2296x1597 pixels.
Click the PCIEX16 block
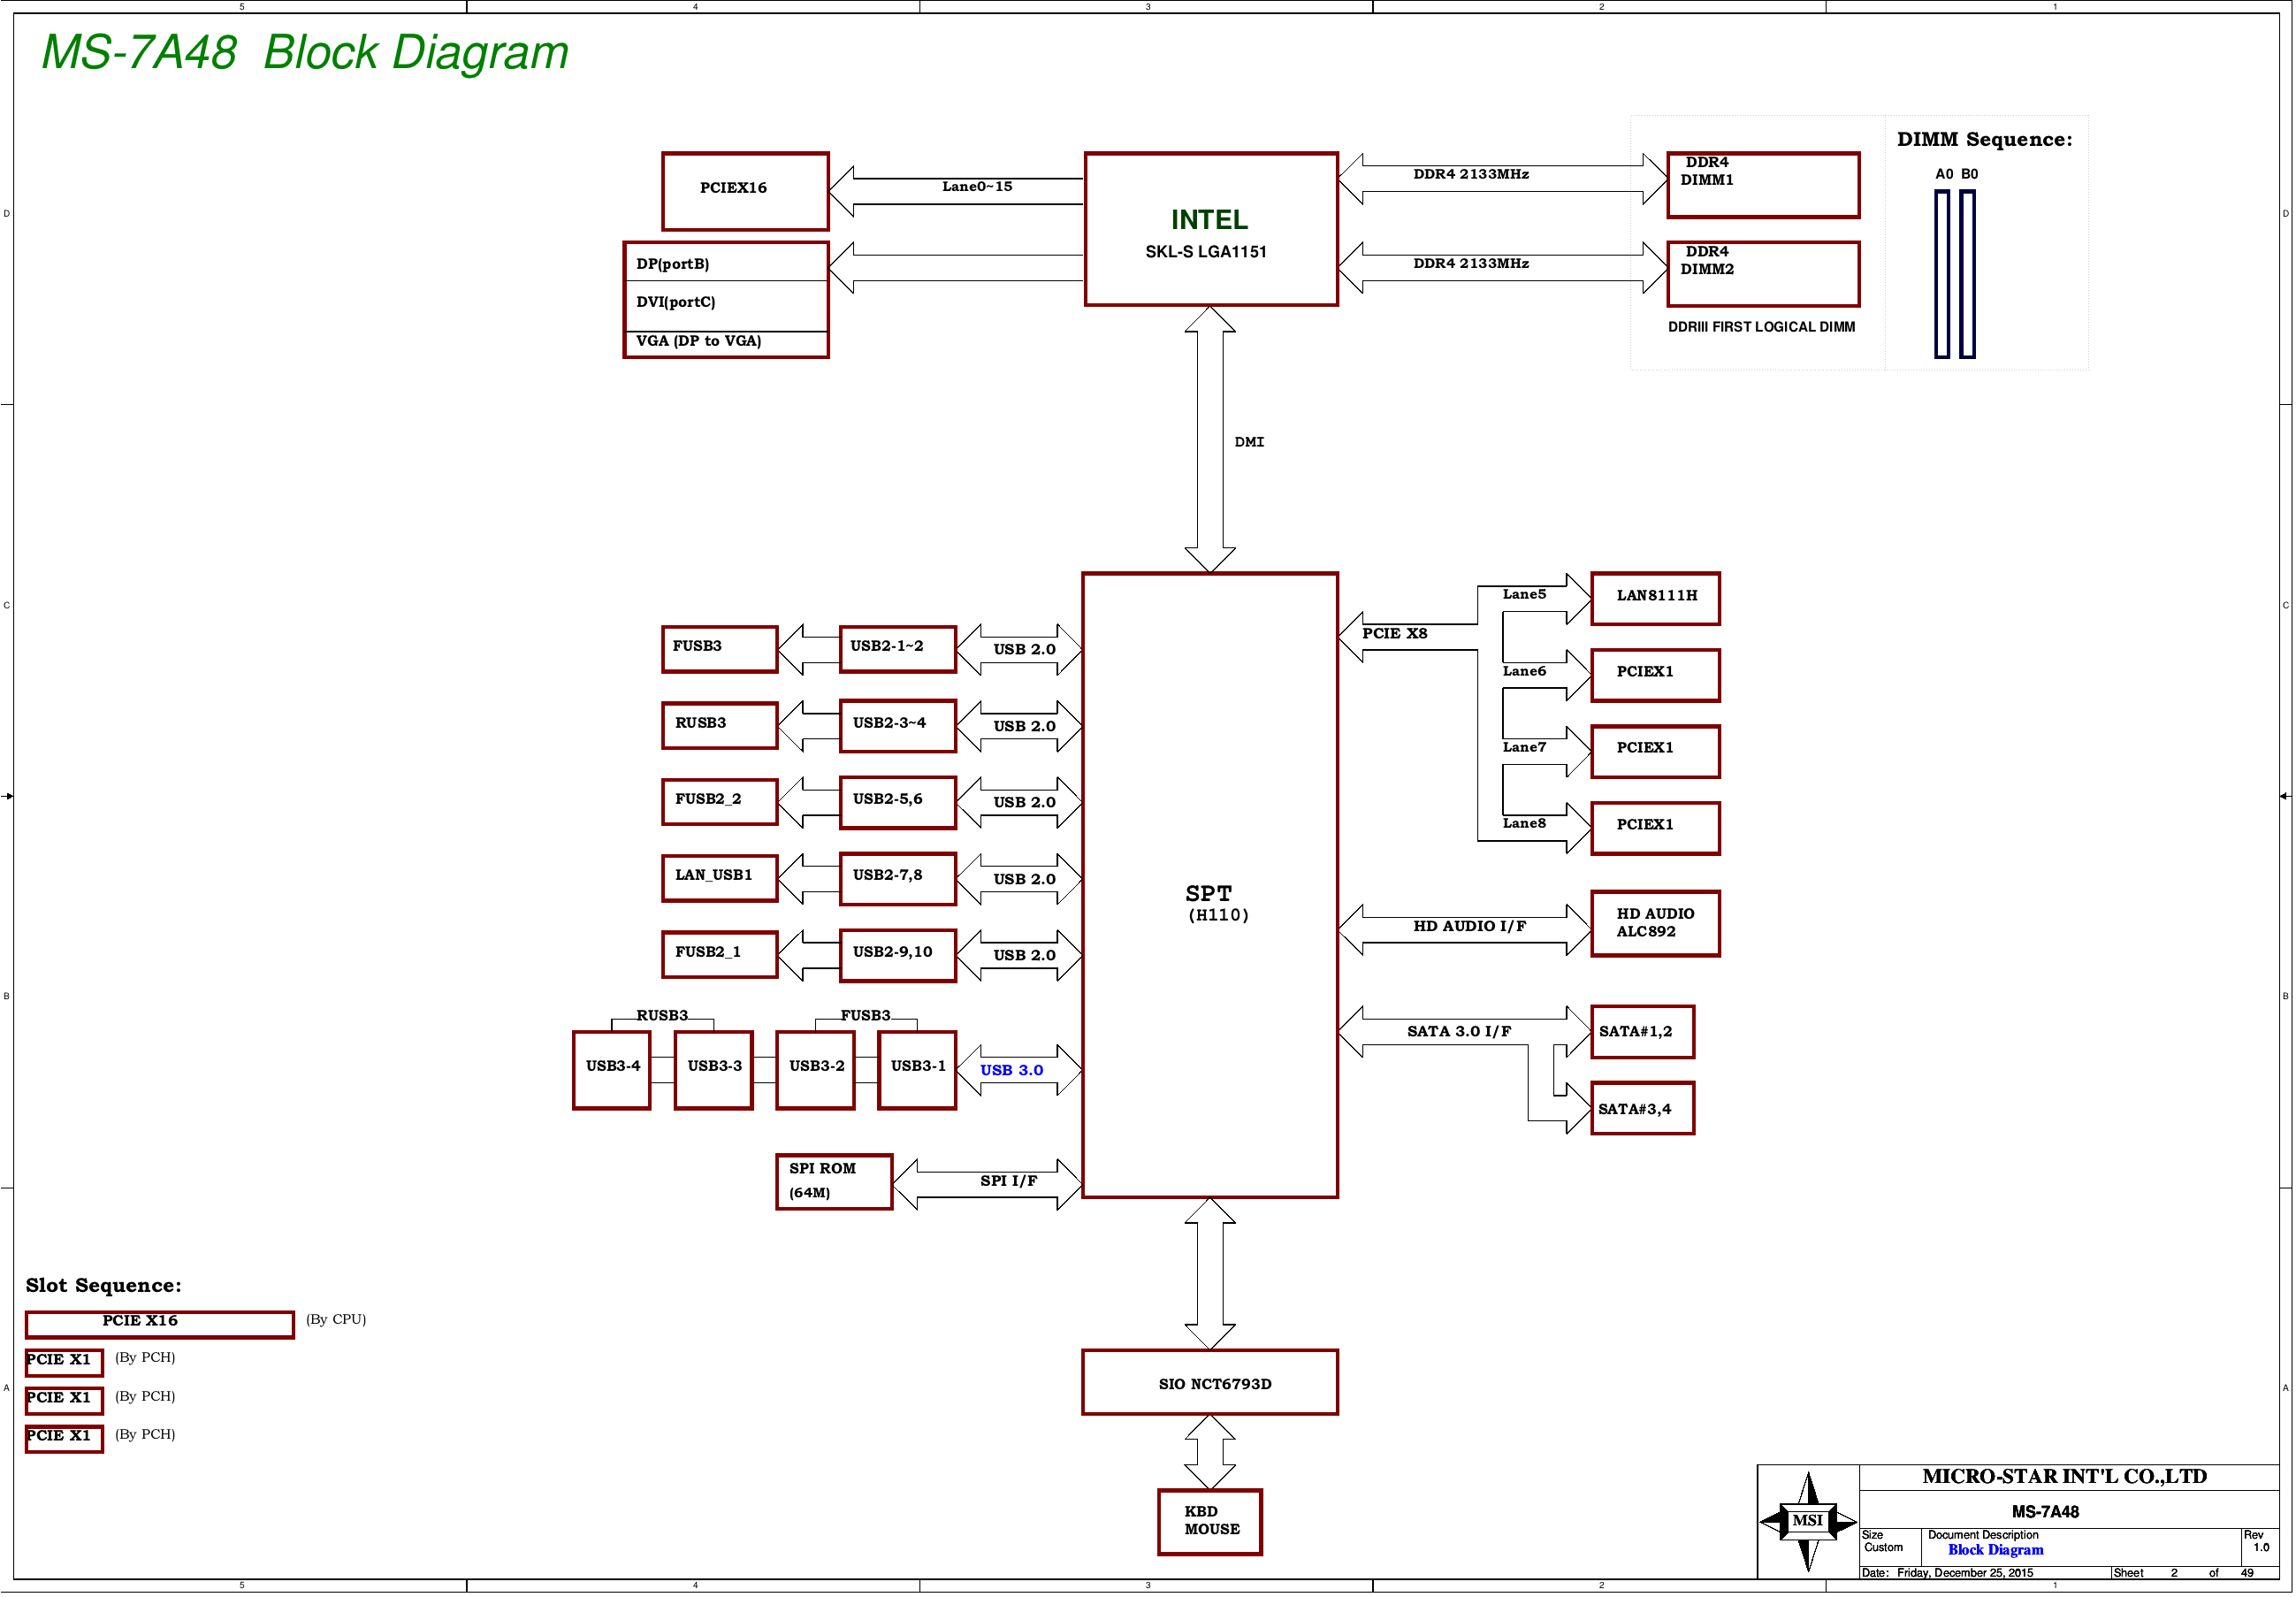pos(745,190)
